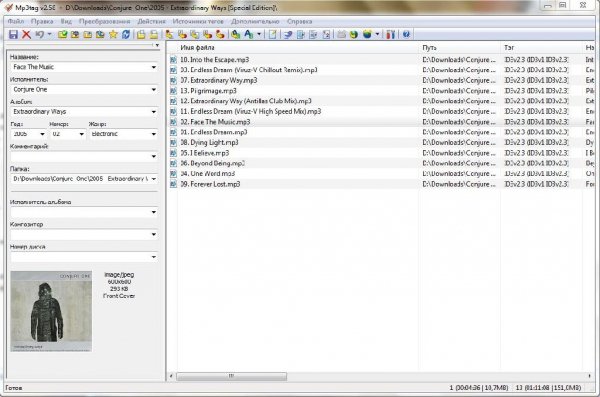
Task: Expand the Альбом dropdown showing Extraordinary Ways
Action: [154, 112]
